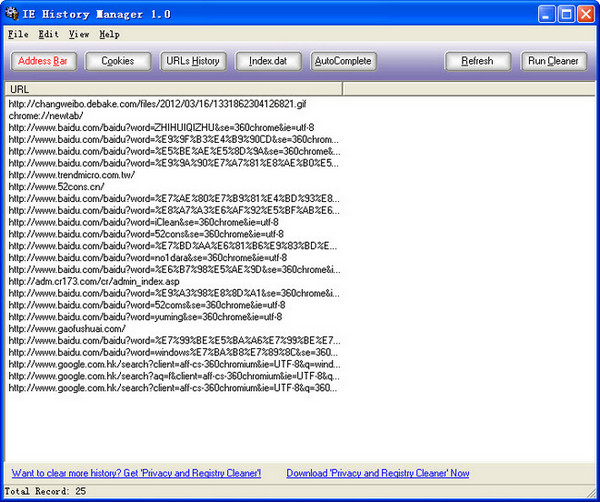Open 'Want to clear more history?' link
This screenshot has width=600, height=502.
[x=136, y=473]
